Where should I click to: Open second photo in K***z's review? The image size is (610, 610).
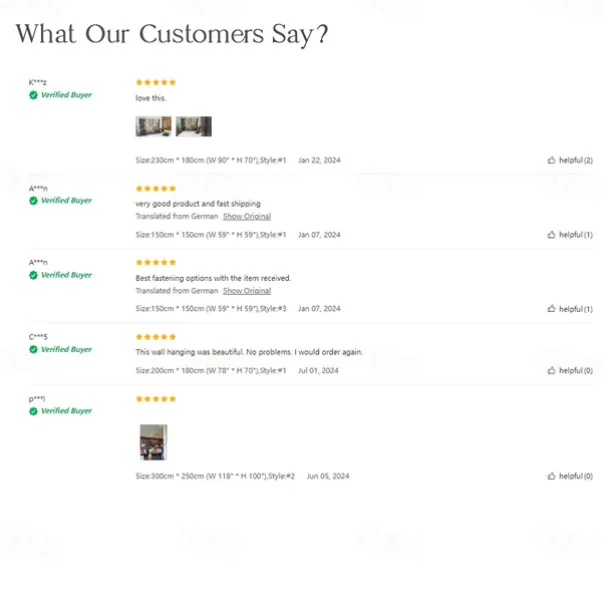coord(194,127)
